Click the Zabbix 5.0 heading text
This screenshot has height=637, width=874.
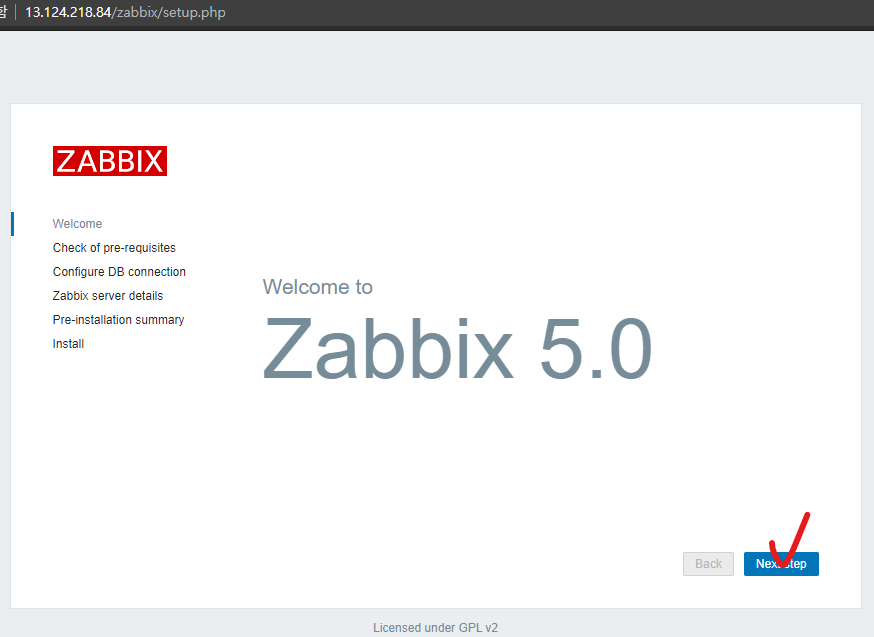point(457,348)
